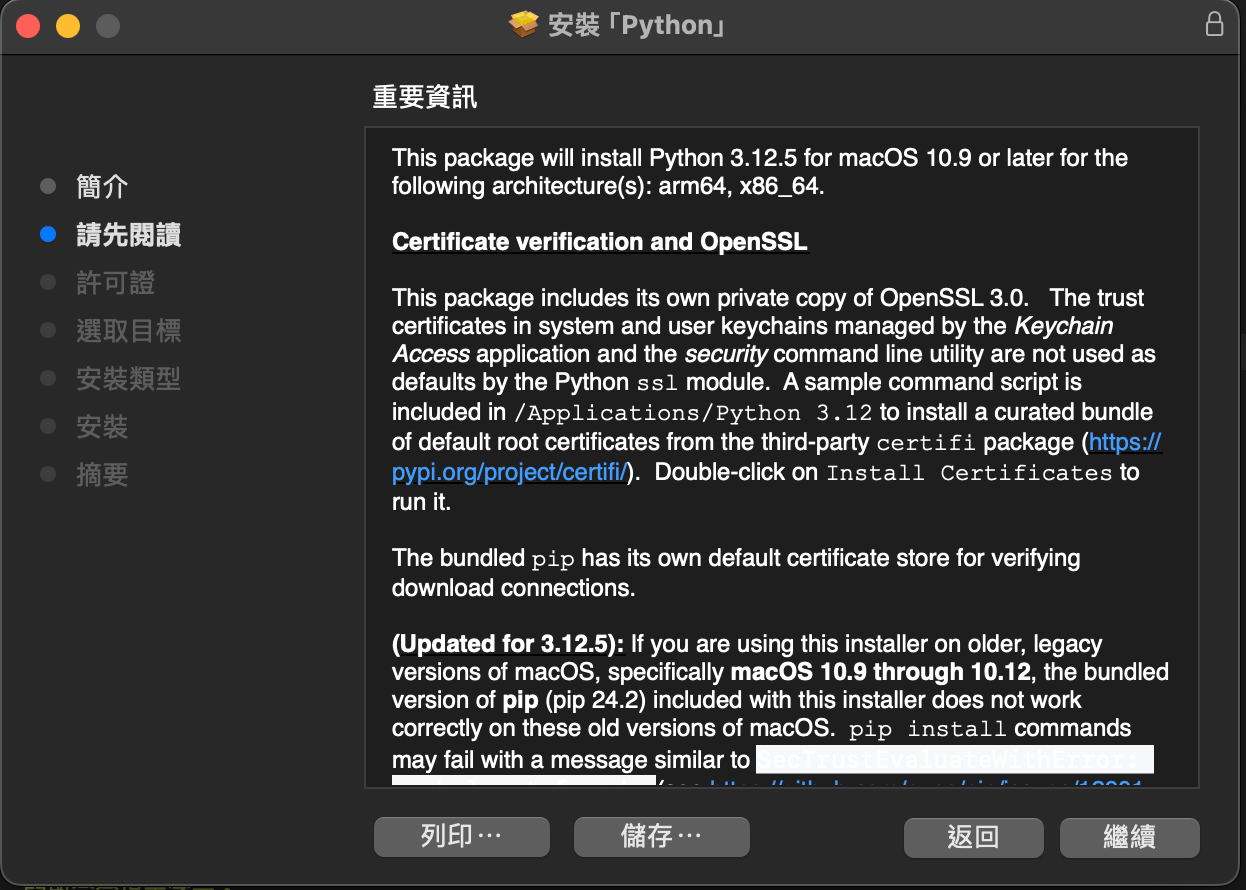Click the 安裝「Python」 window title text
The height and width of the screenshot is (890, 1246).
coord(636,25)
